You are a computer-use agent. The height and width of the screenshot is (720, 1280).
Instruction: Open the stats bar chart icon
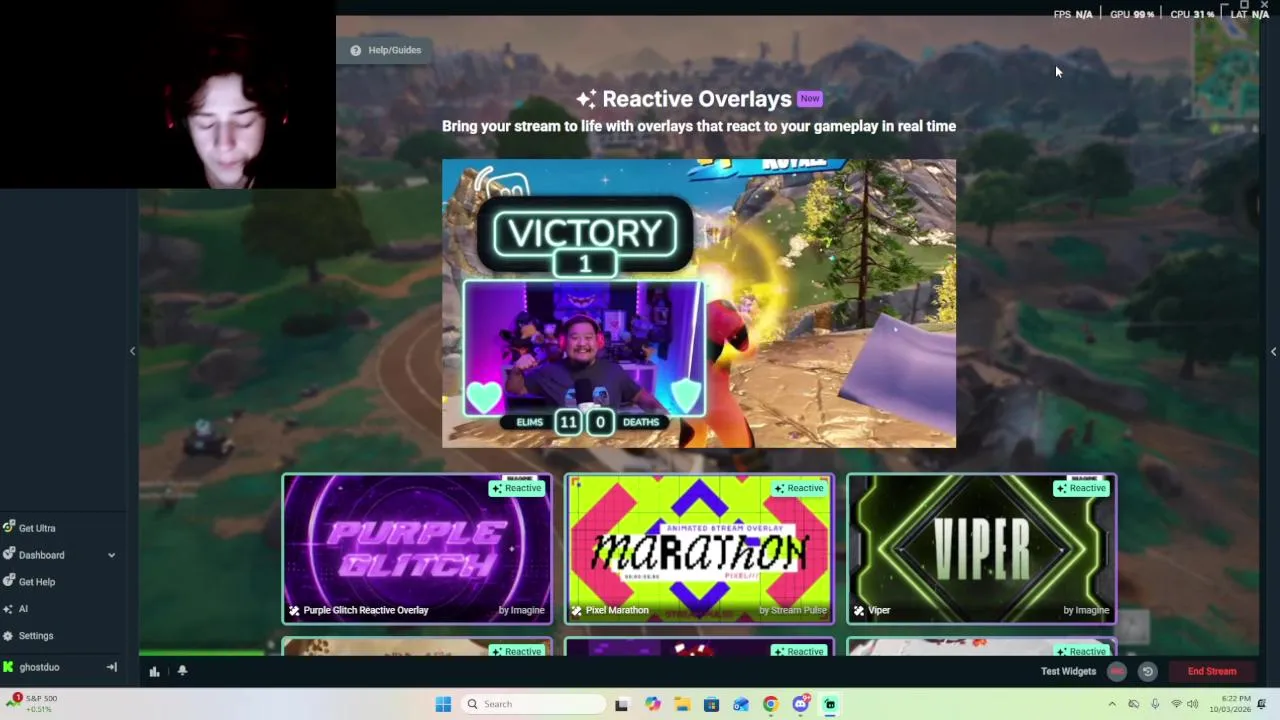coord(154,671)
